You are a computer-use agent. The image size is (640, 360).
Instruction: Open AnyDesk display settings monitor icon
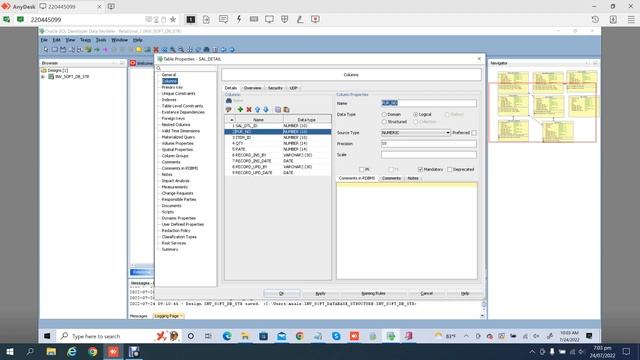click(269, 19)
